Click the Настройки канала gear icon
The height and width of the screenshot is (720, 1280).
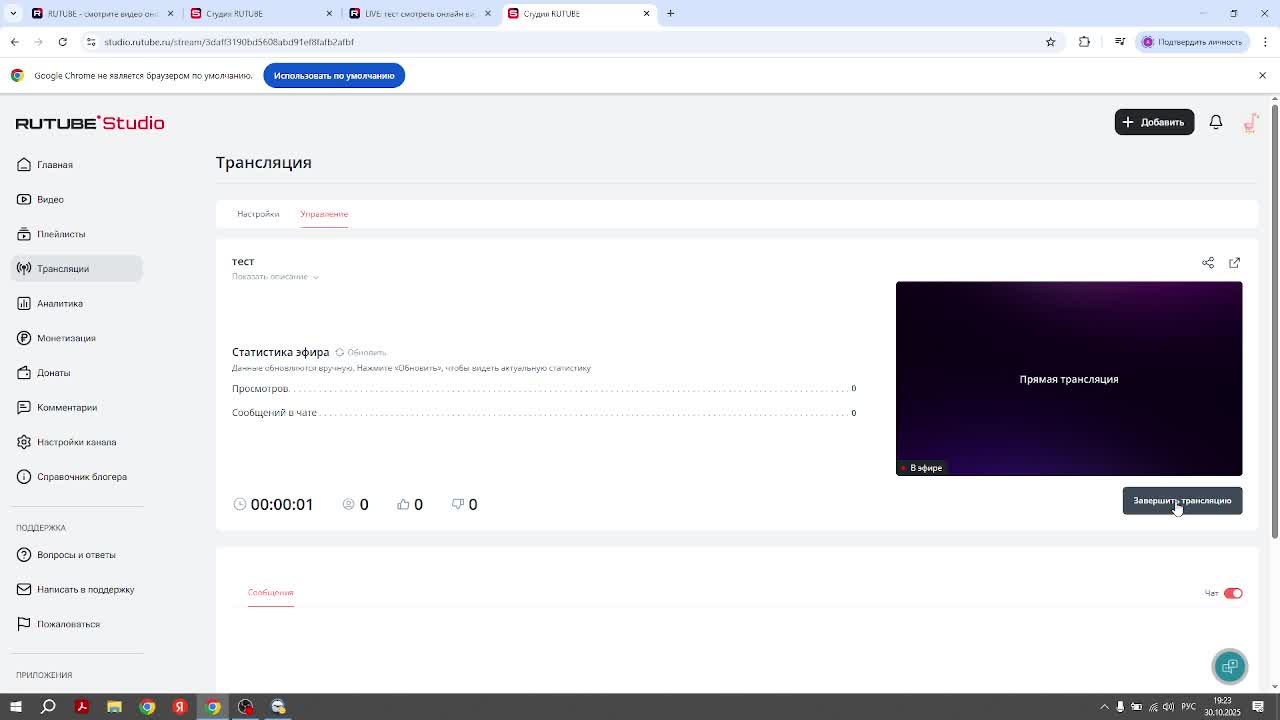tap(24, 442)
